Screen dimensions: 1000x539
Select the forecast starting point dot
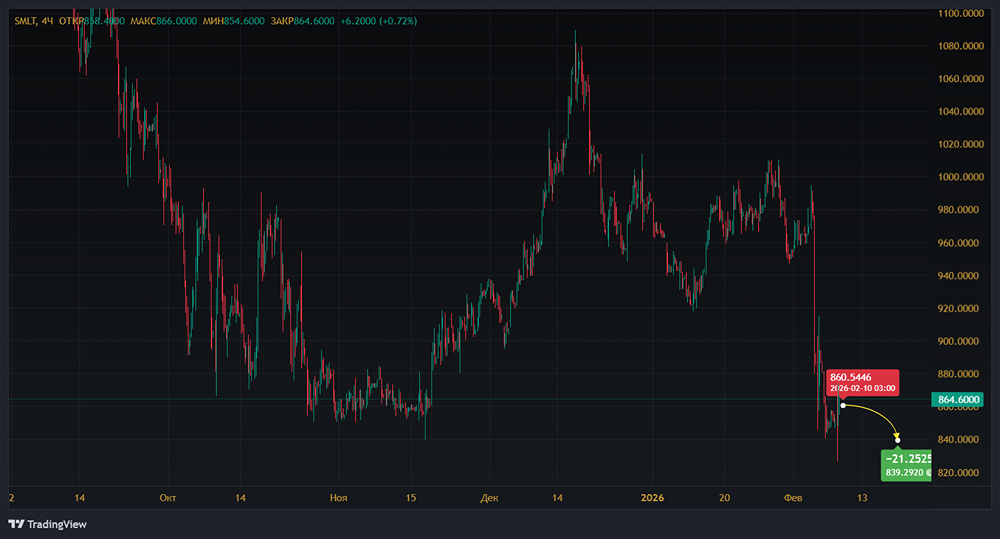(x=843, y=405)
